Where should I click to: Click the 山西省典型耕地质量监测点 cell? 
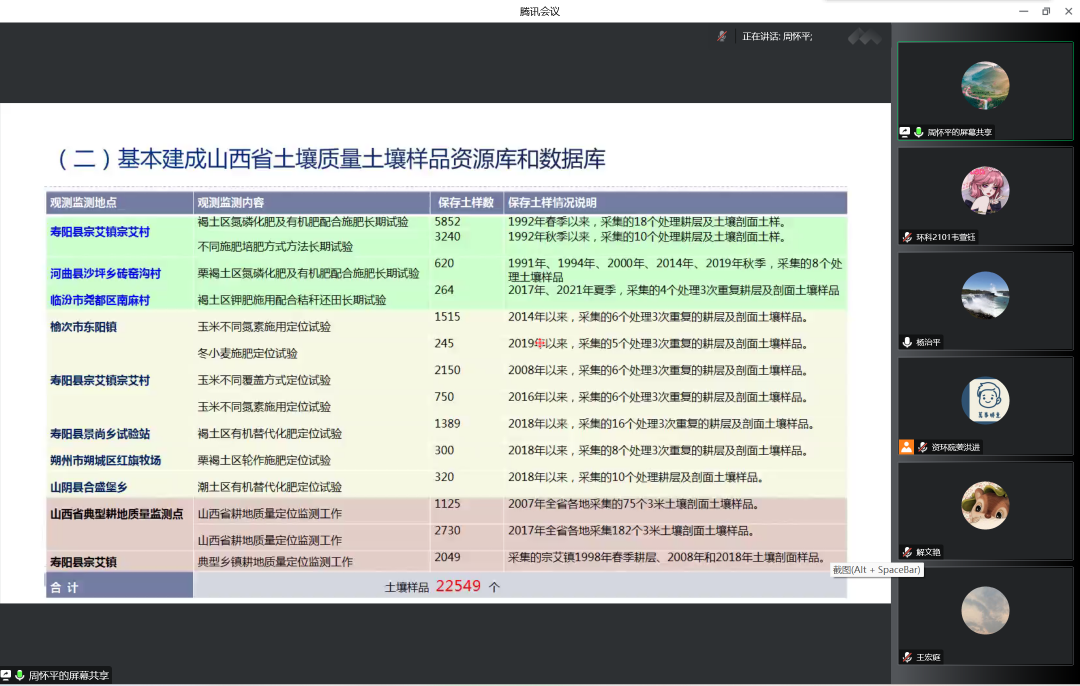[116, 514]
